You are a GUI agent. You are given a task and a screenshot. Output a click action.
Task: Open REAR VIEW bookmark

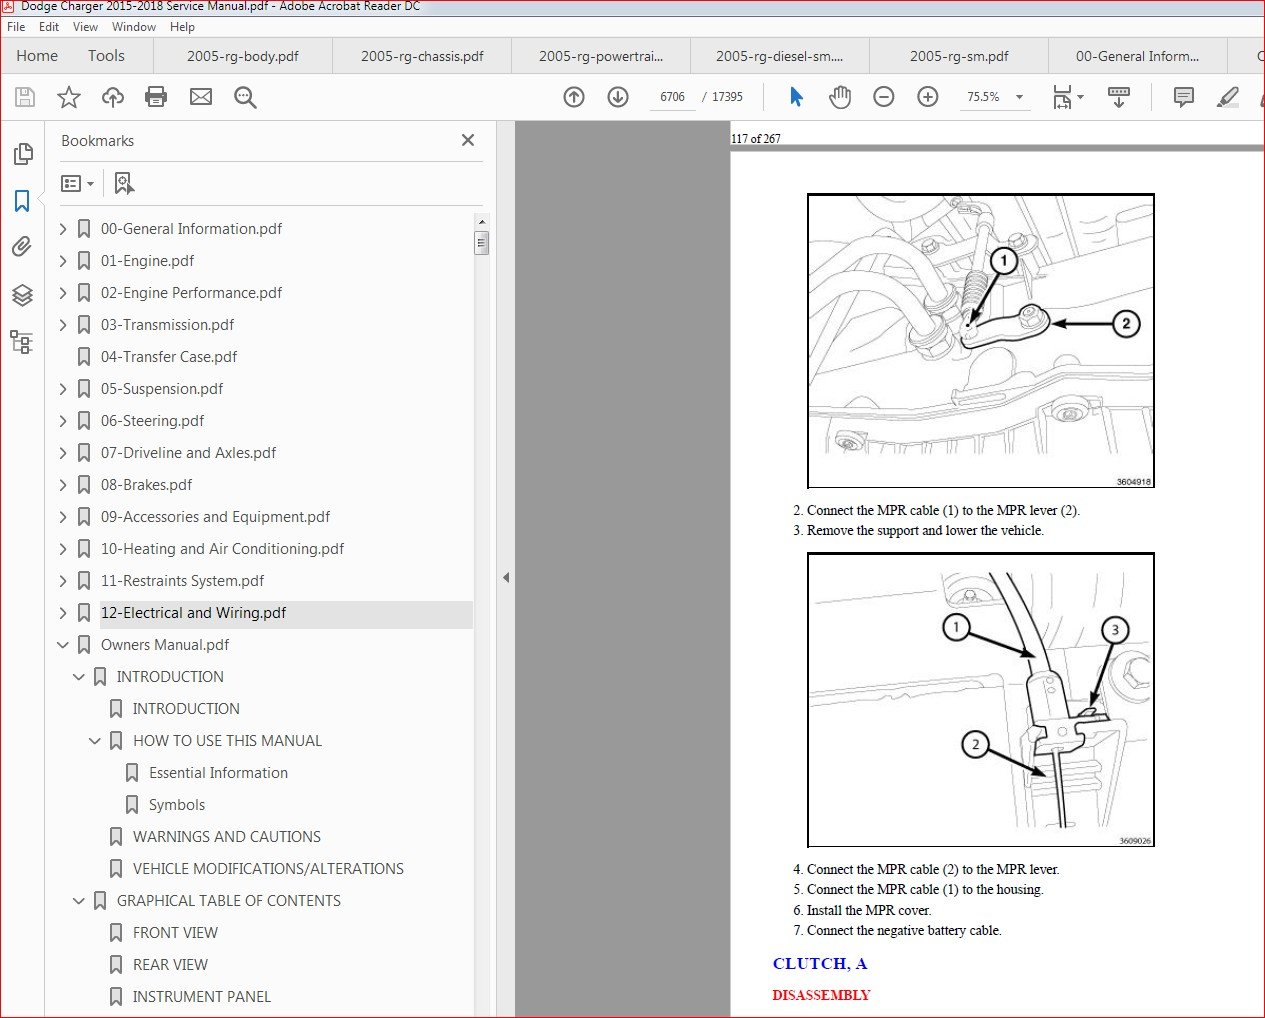[170, 965]
